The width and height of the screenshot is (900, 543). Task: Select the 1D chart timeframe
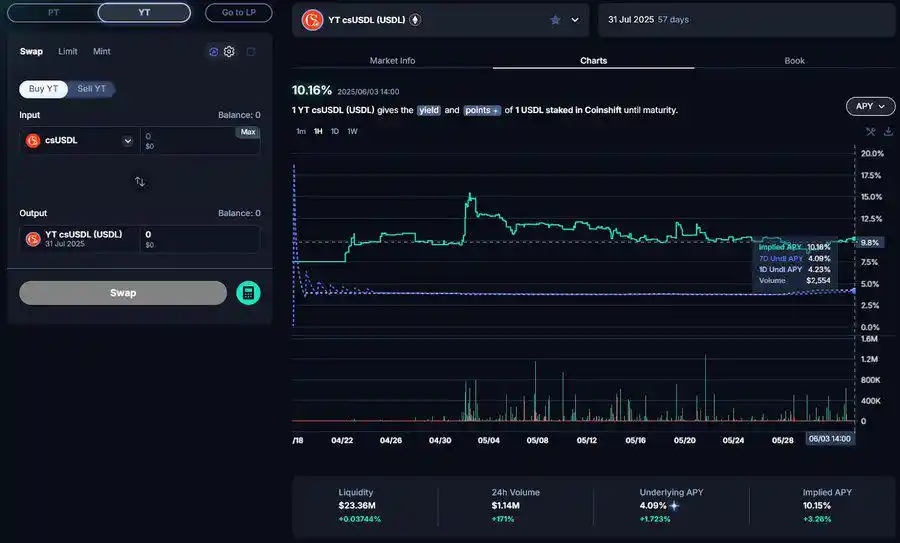334,131
